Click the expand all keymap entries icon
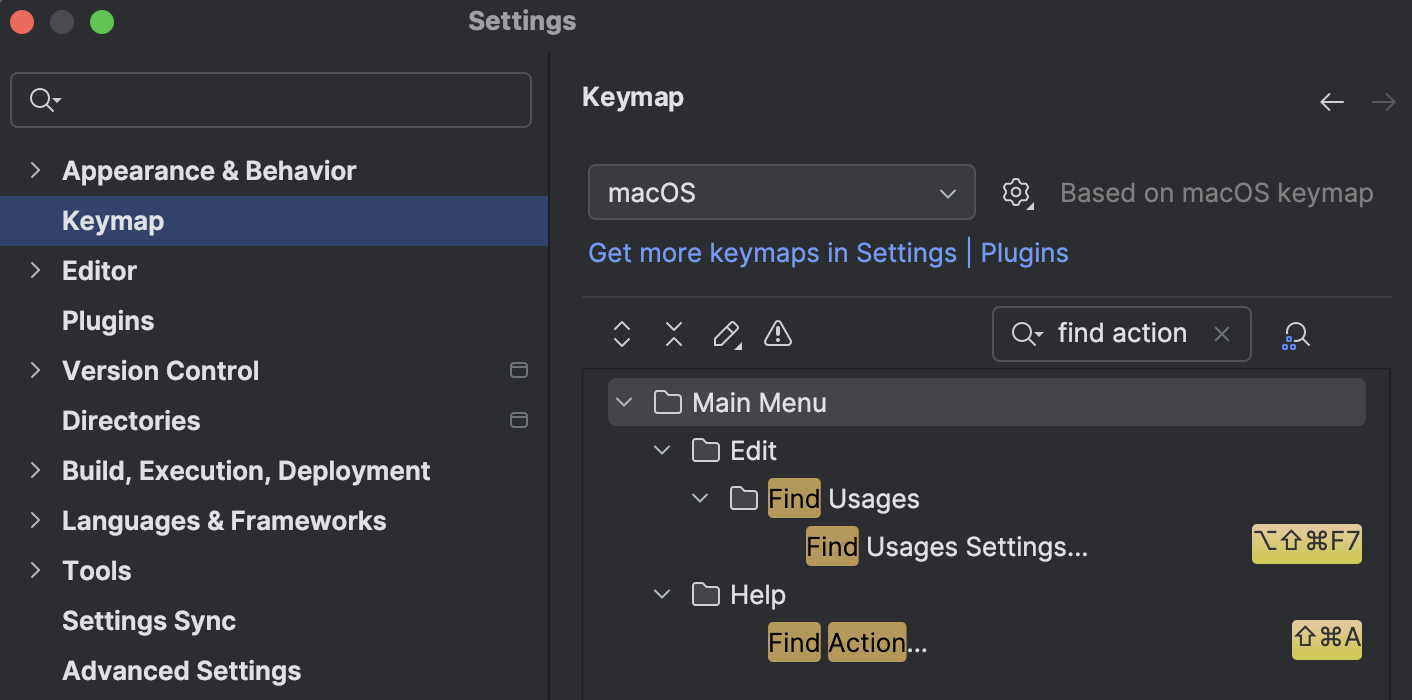Image resolution: width=1412 pixels, height=700 pixels. 621,334
